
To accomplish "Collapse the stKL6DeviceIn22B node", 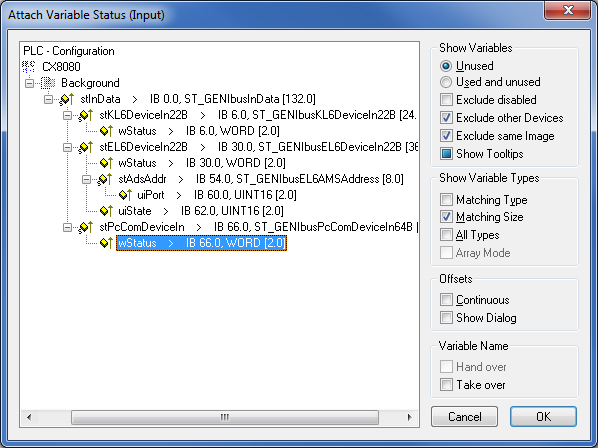I will (x=68, y=115).
